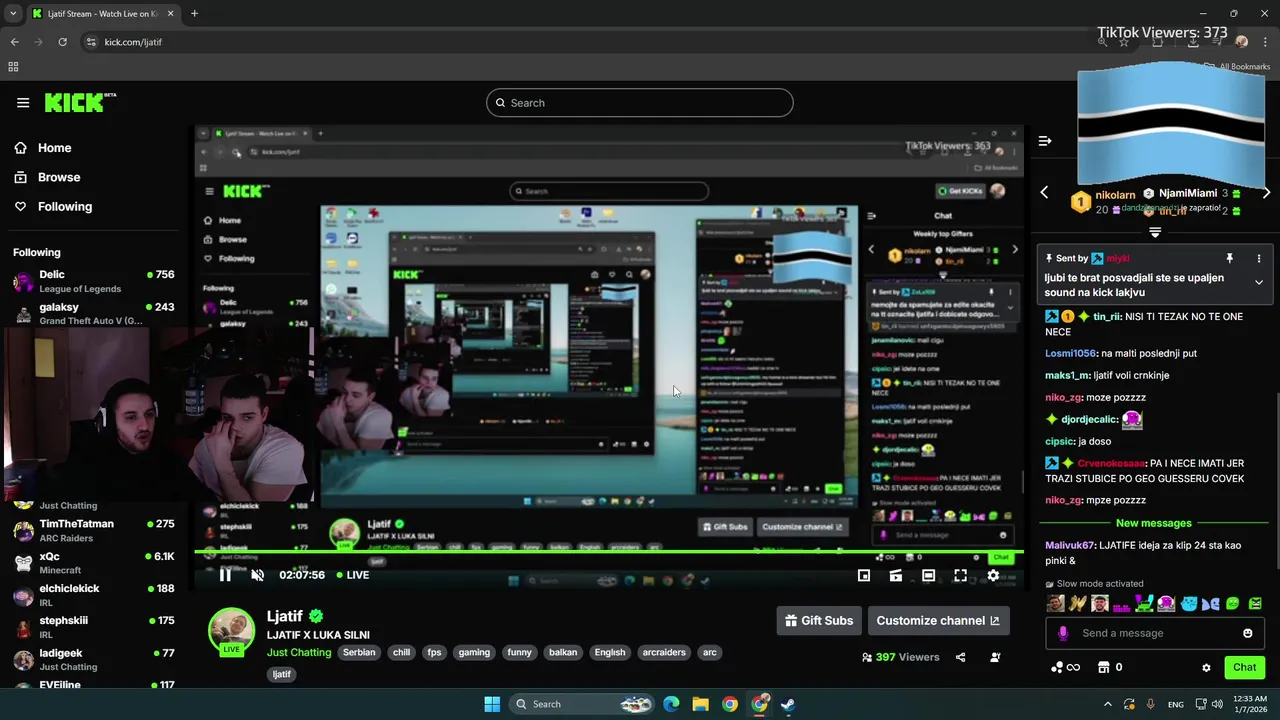Screen dimensions: 1280x720
Task: Open Delic channel in Following list
Action: click(x=93, y=281)
